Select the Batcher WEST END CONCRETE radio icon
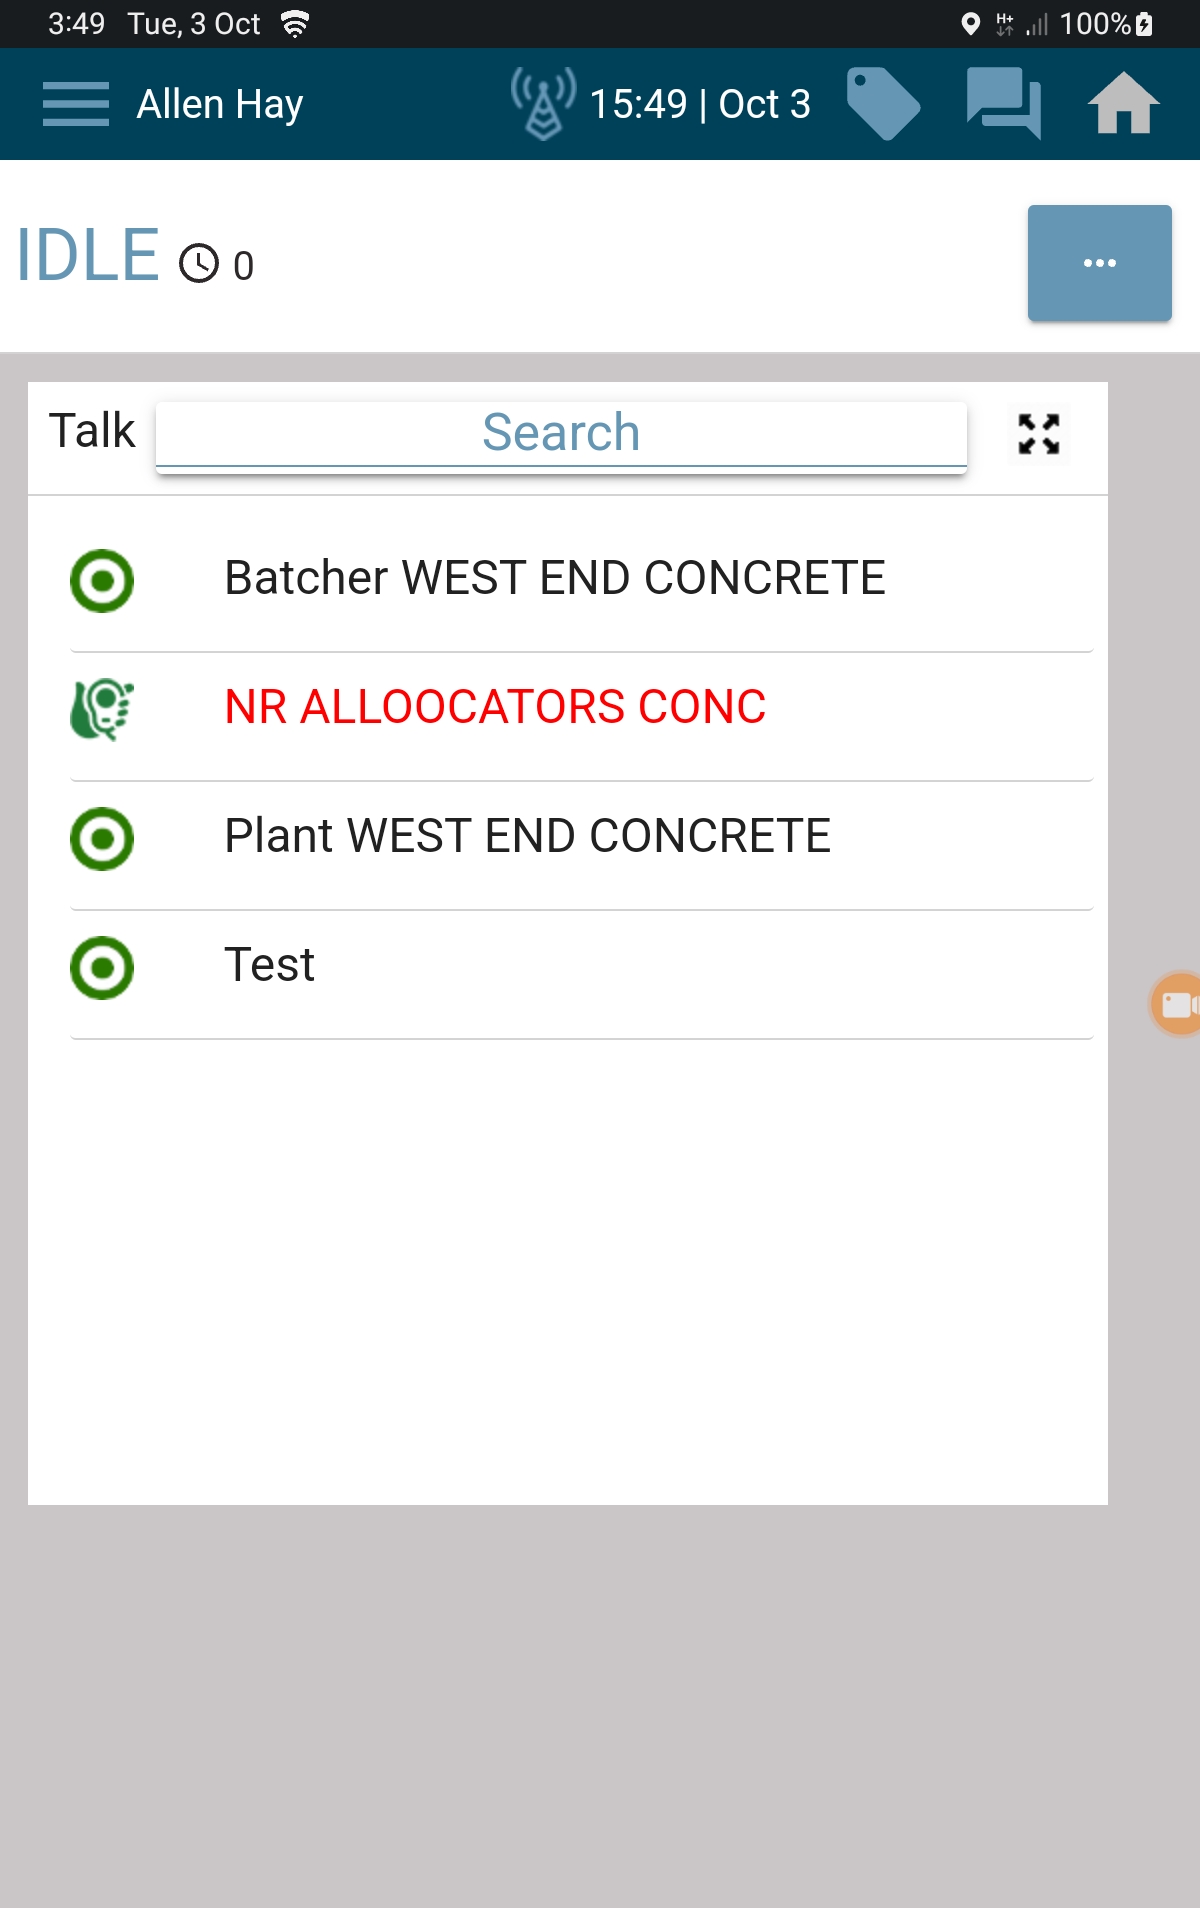 pos(102,580)
